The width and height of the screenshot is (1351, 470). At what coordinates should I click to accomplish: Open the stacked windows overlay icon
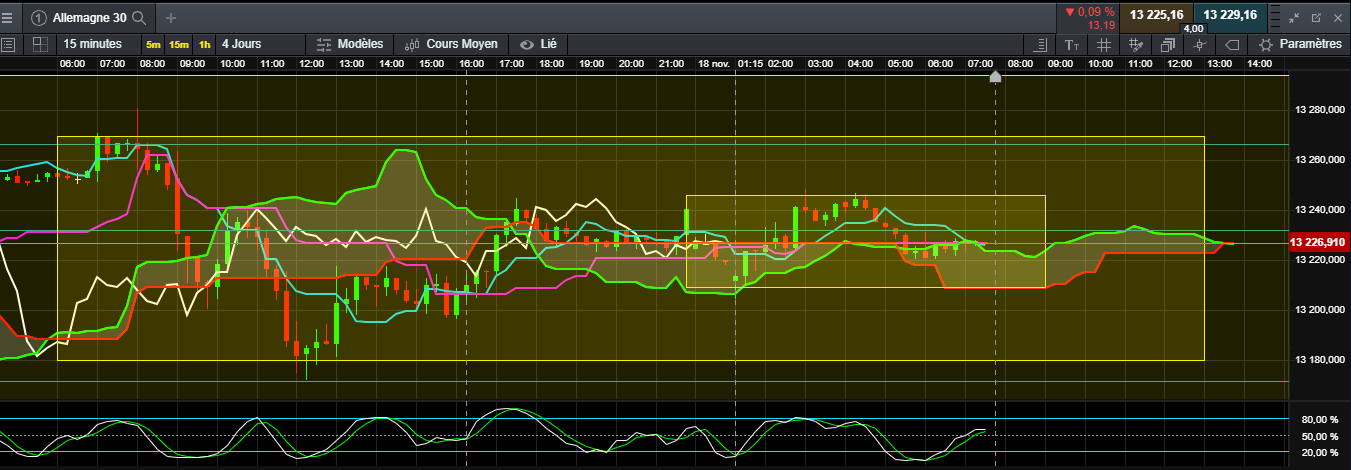pos(1168,45)
